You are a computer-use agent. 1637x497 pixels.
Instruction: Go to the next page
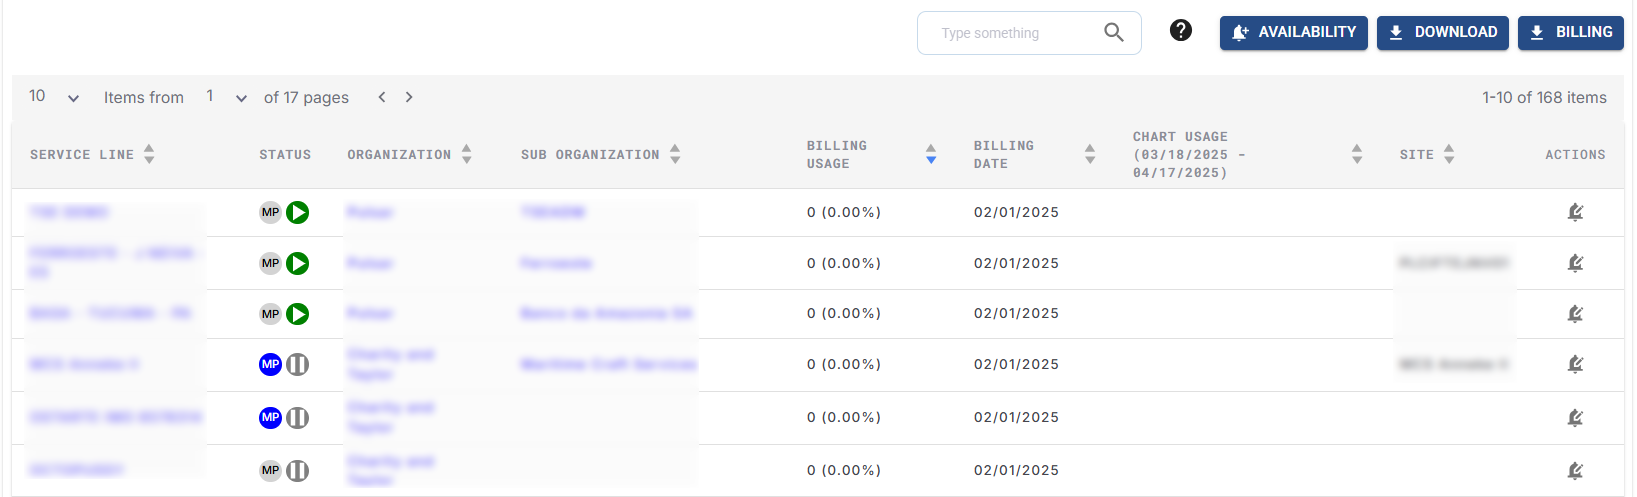click(409, 97)
